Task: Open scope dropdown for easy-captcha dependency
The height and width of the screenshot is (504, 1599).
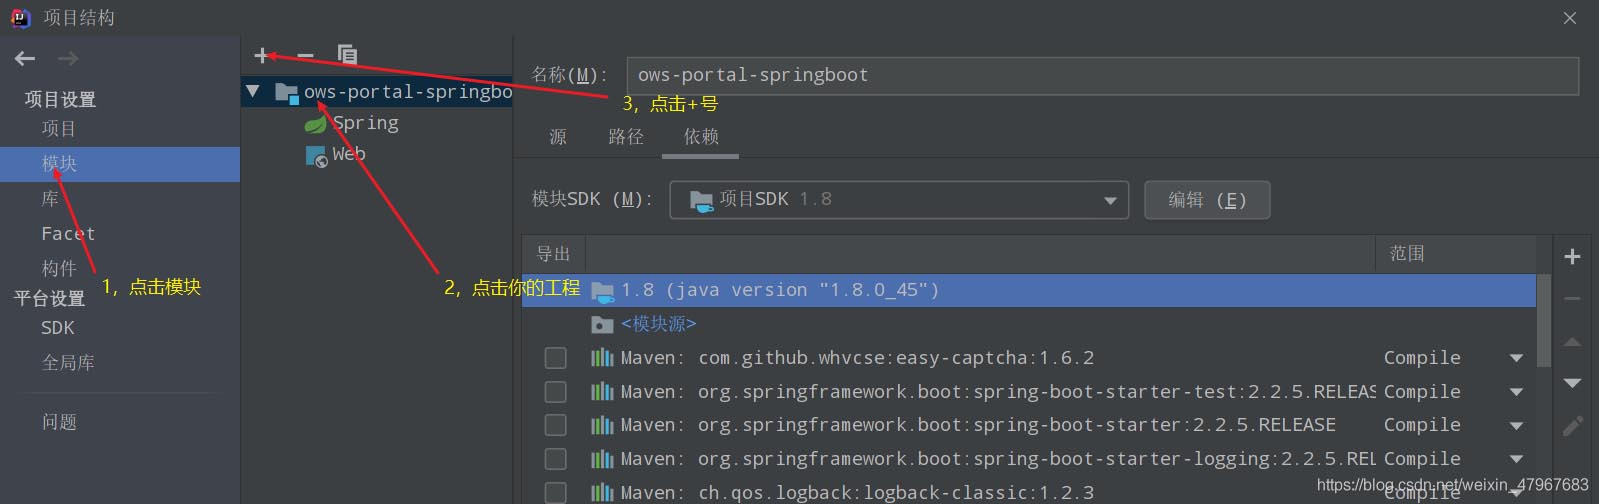Action: pos(1516,358)
